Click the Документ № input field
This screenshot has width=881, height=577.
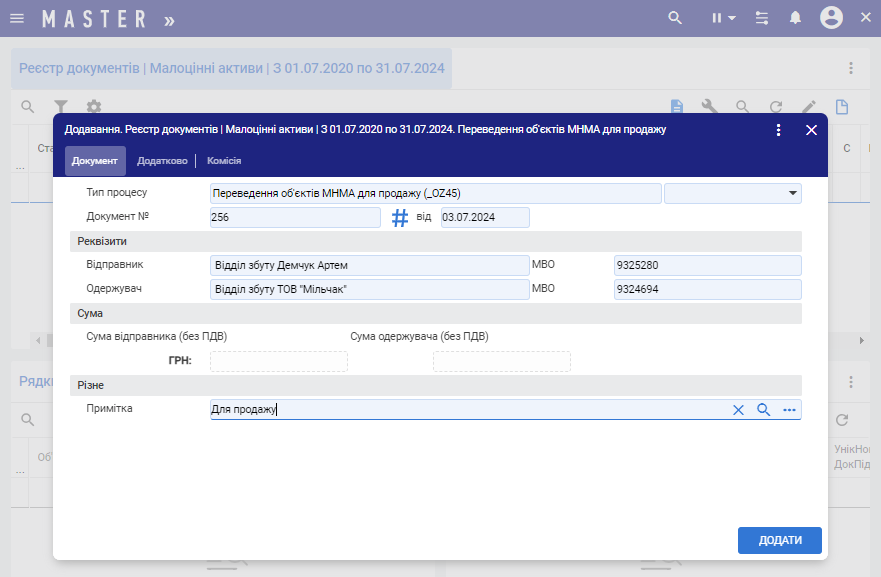(295, 218)
